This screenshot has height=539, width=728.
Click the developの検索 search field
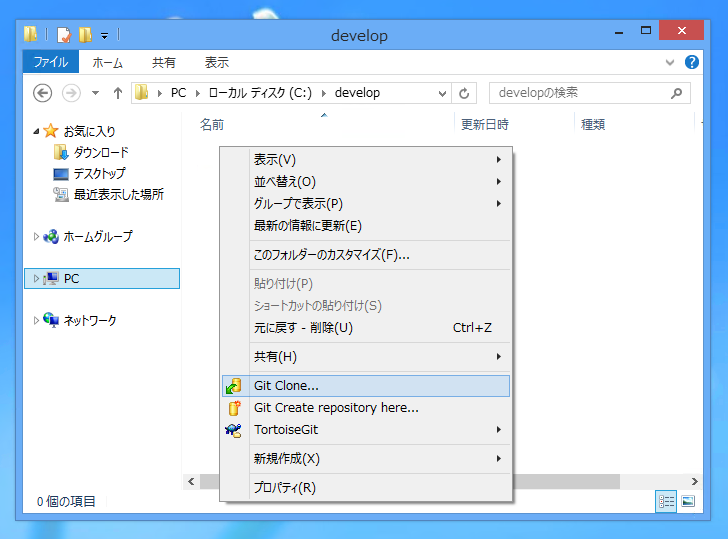[590, 93]
